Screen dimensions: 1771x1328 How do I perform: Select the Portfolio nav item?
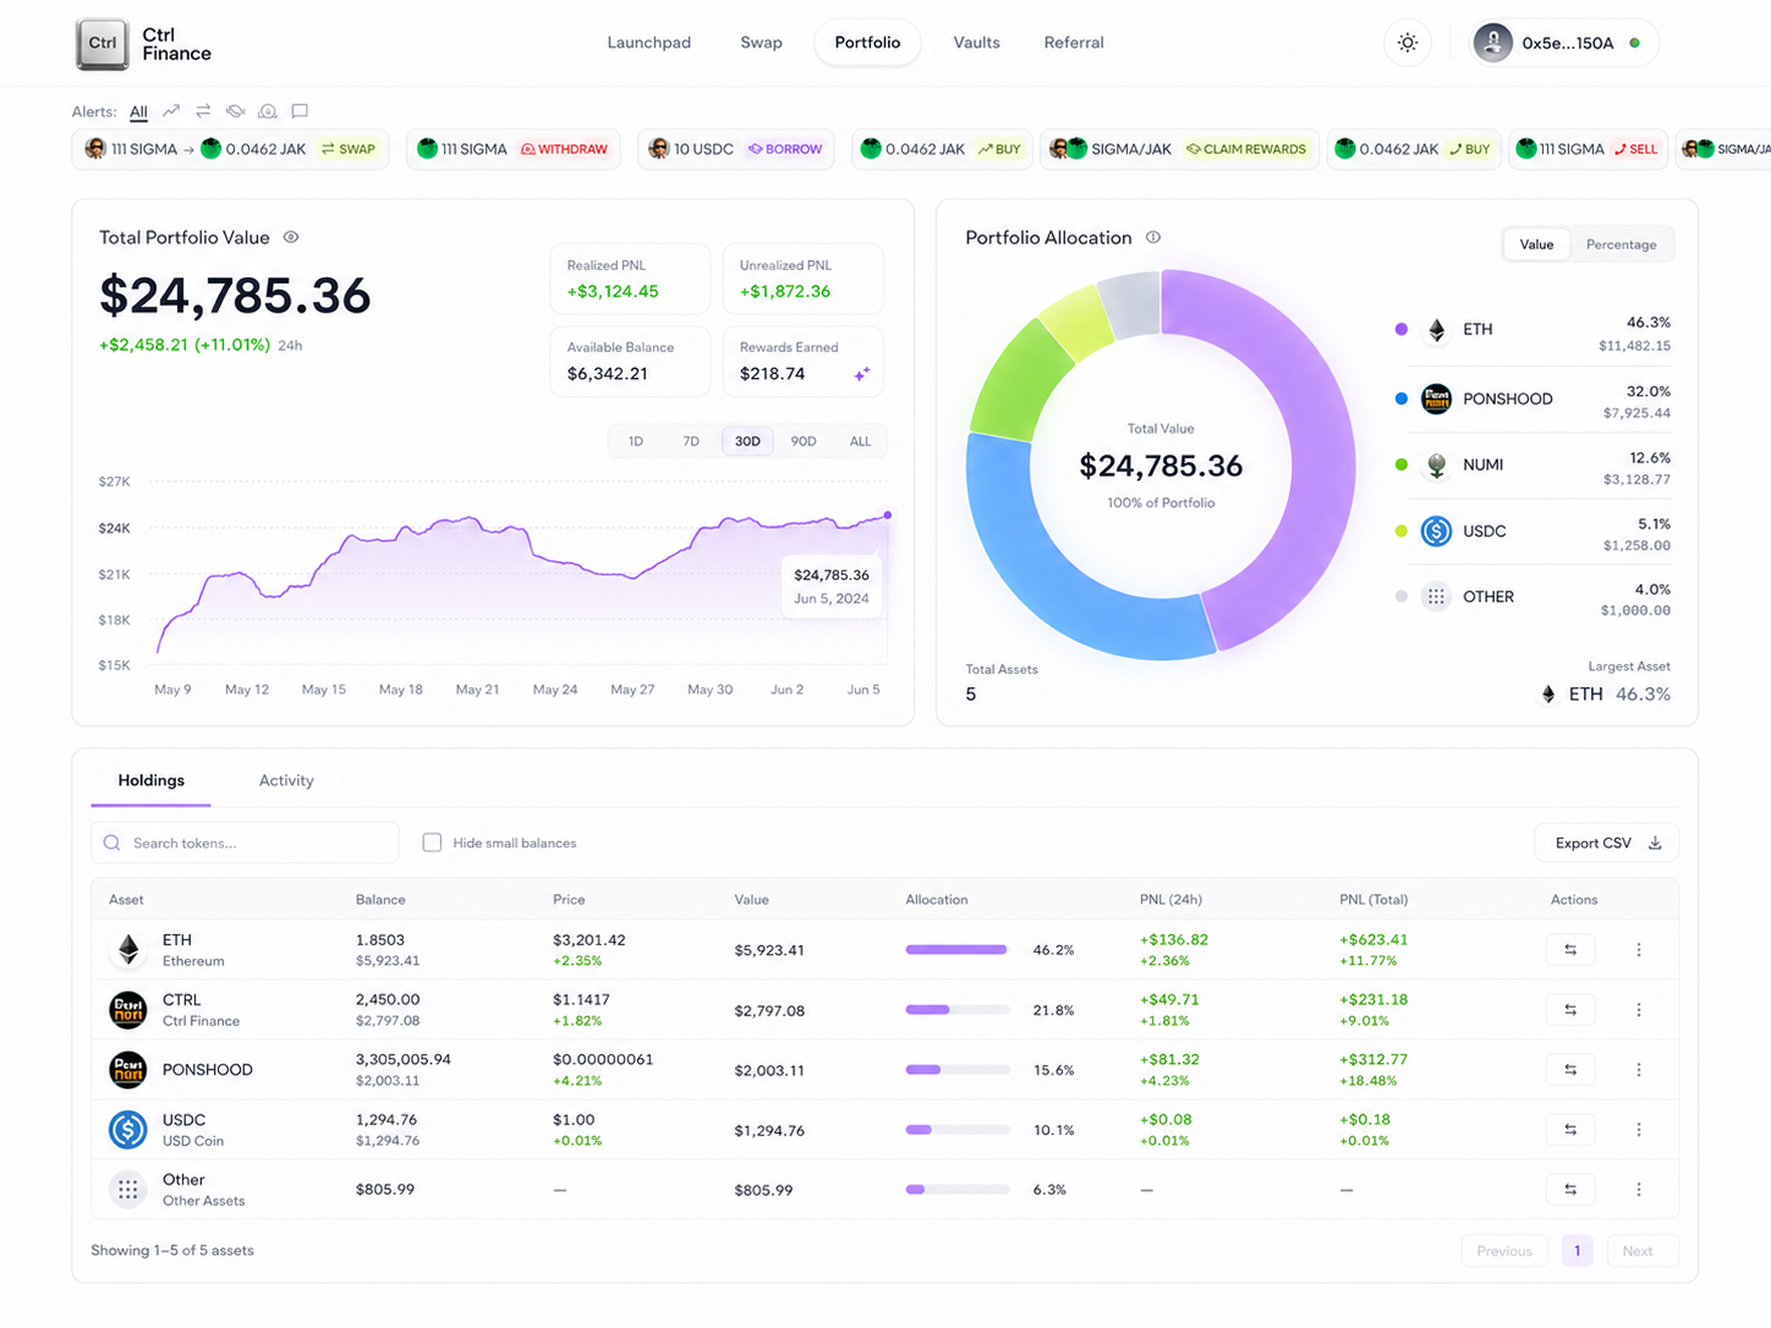coord(867,43)
